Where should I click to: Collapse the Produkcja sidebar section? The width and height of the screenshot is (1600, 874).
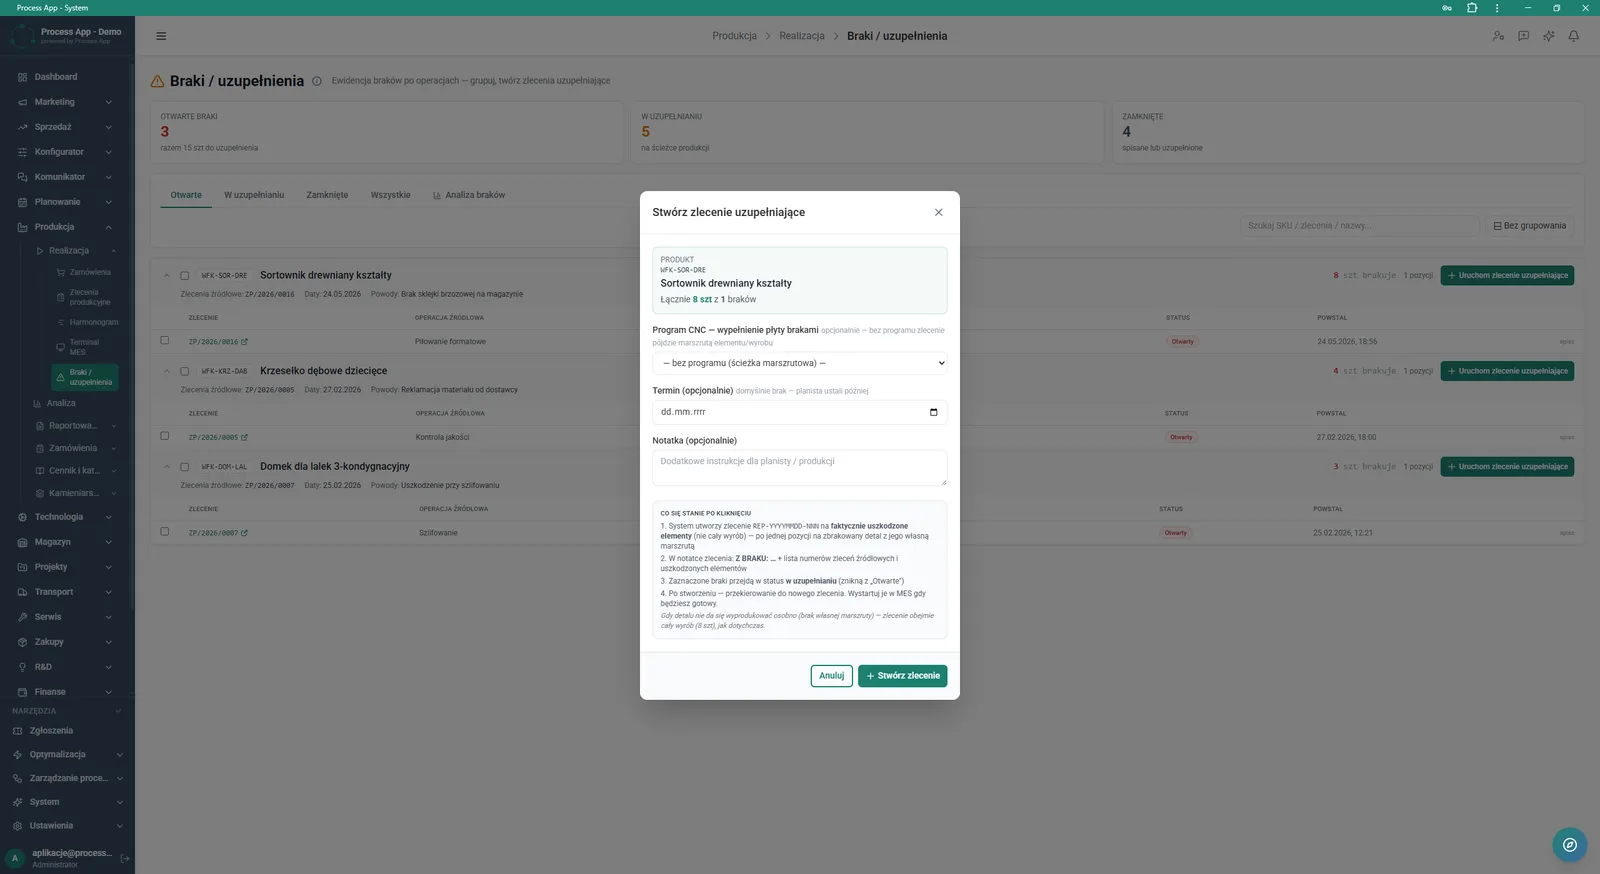click(67, 227)
